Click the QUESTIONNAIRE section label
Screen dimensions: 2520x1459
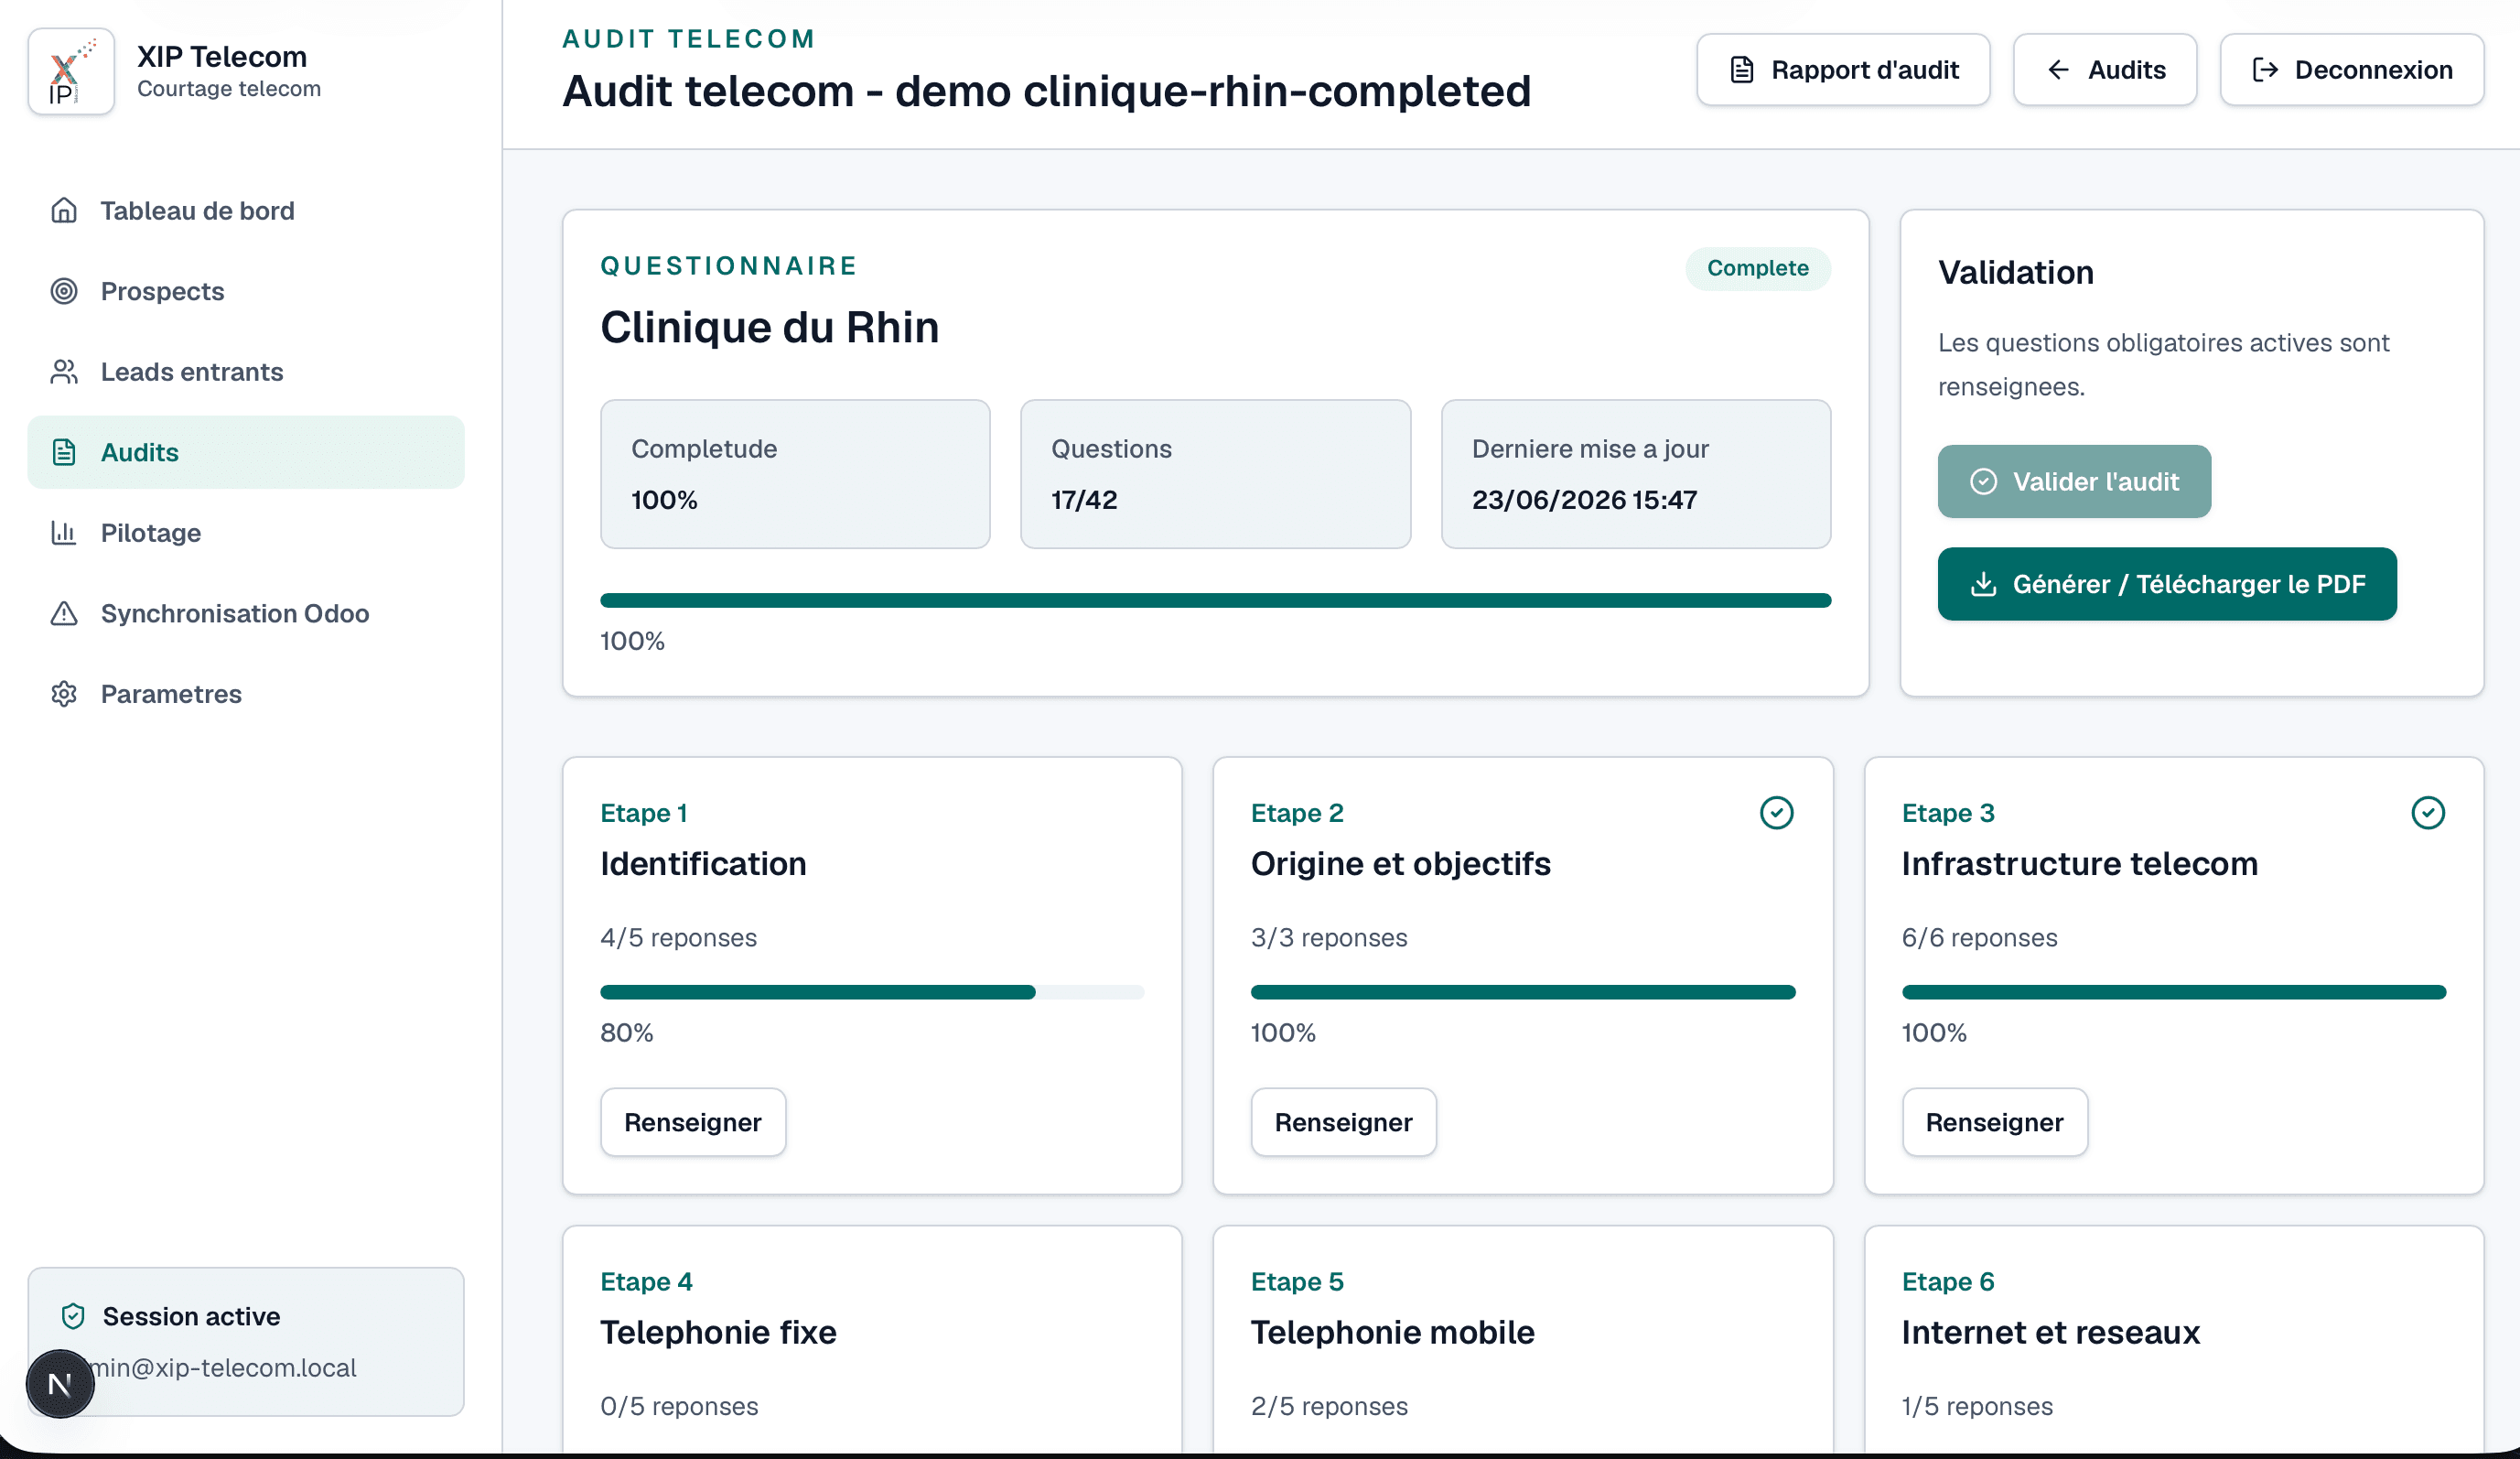pos(728,265)
